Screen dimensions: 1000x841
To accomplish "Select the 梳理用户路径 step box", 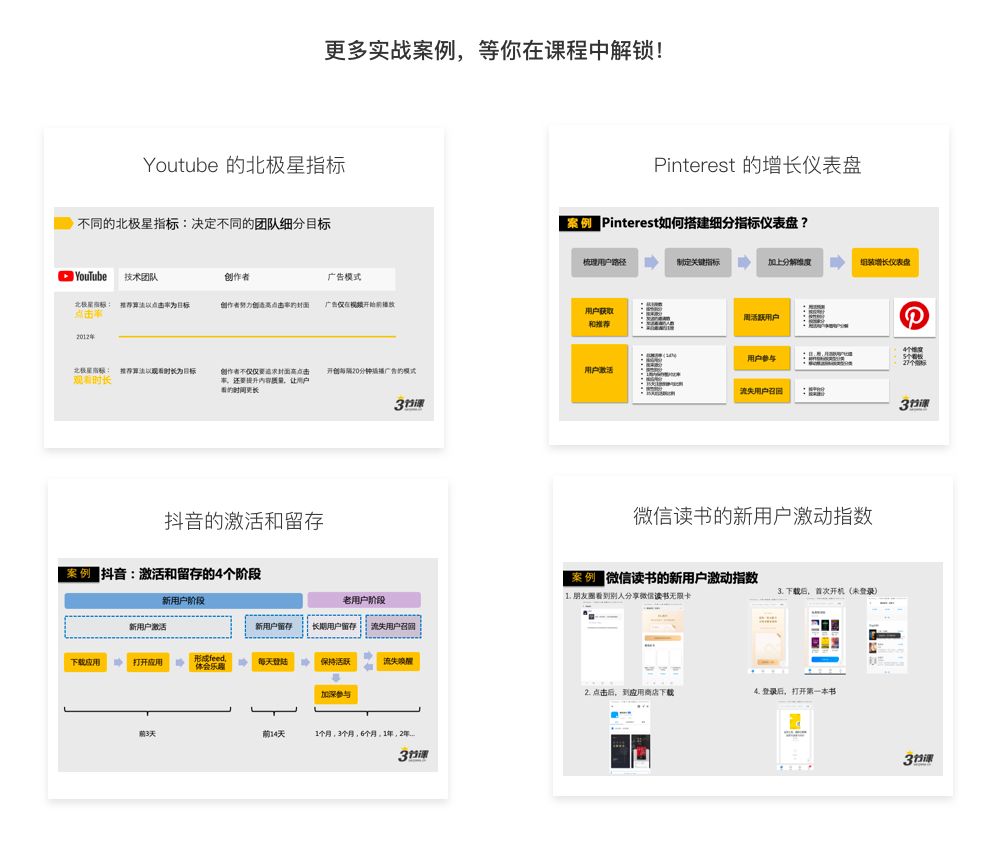I will pyautogui.click(x=605, y=262).
